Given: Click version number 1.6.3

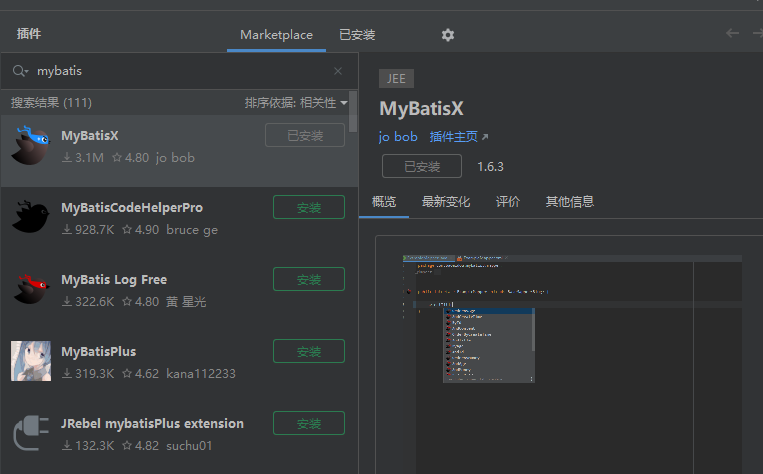Looking at the screenshot, I should pyautogui.click(x=490, y=166).
